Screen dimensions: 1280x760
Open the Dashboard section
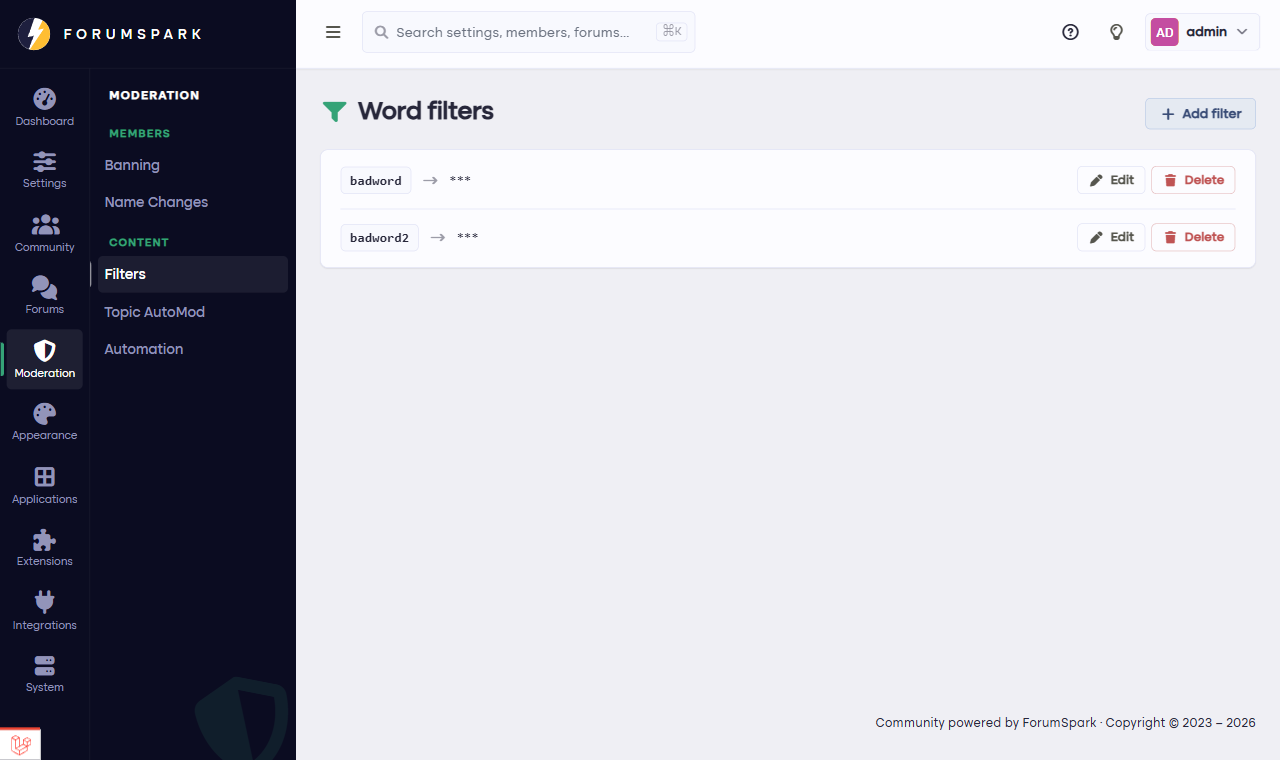coord(45,108)
